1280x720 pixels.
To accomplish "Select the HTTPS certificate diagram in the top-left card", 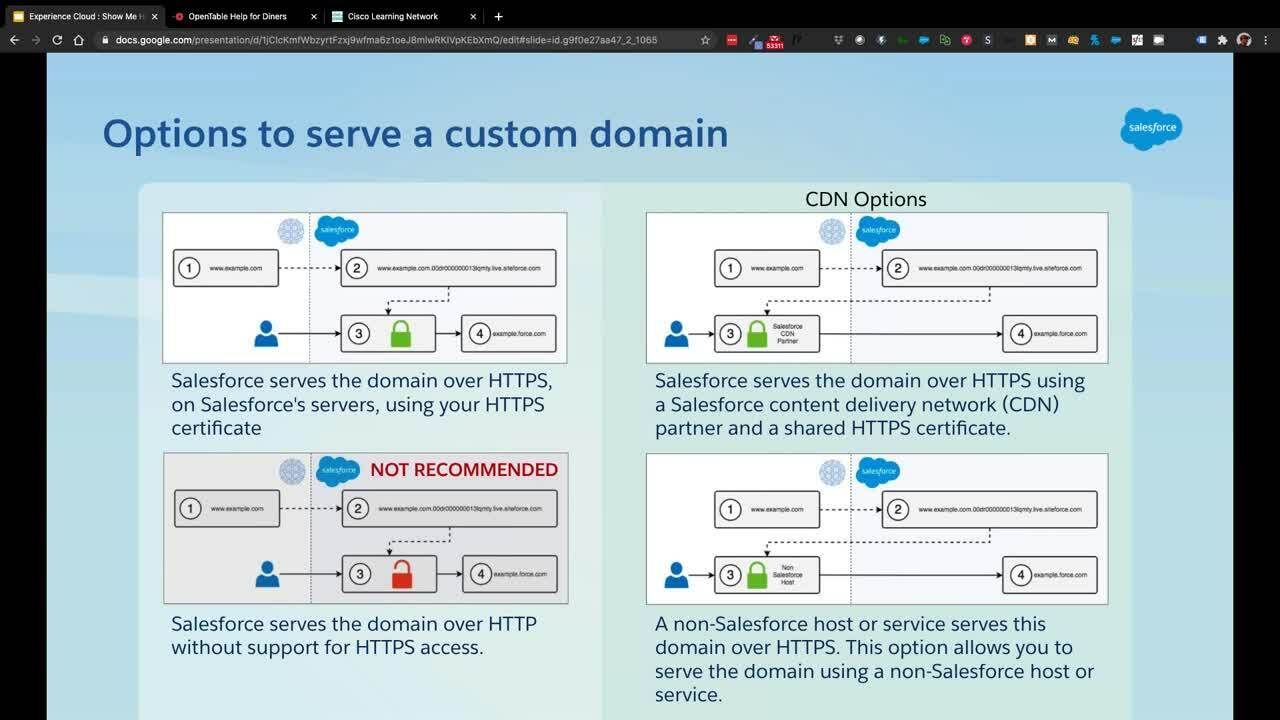I will (x=365, y=288).
